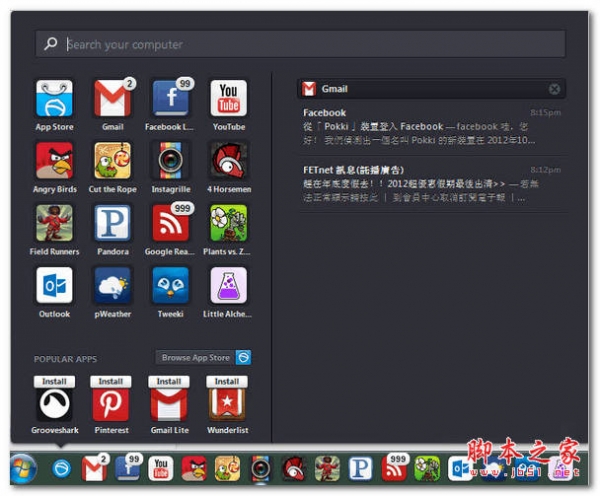Close the Gmail notification panel
600x496 pixels.
click(554, 89)
